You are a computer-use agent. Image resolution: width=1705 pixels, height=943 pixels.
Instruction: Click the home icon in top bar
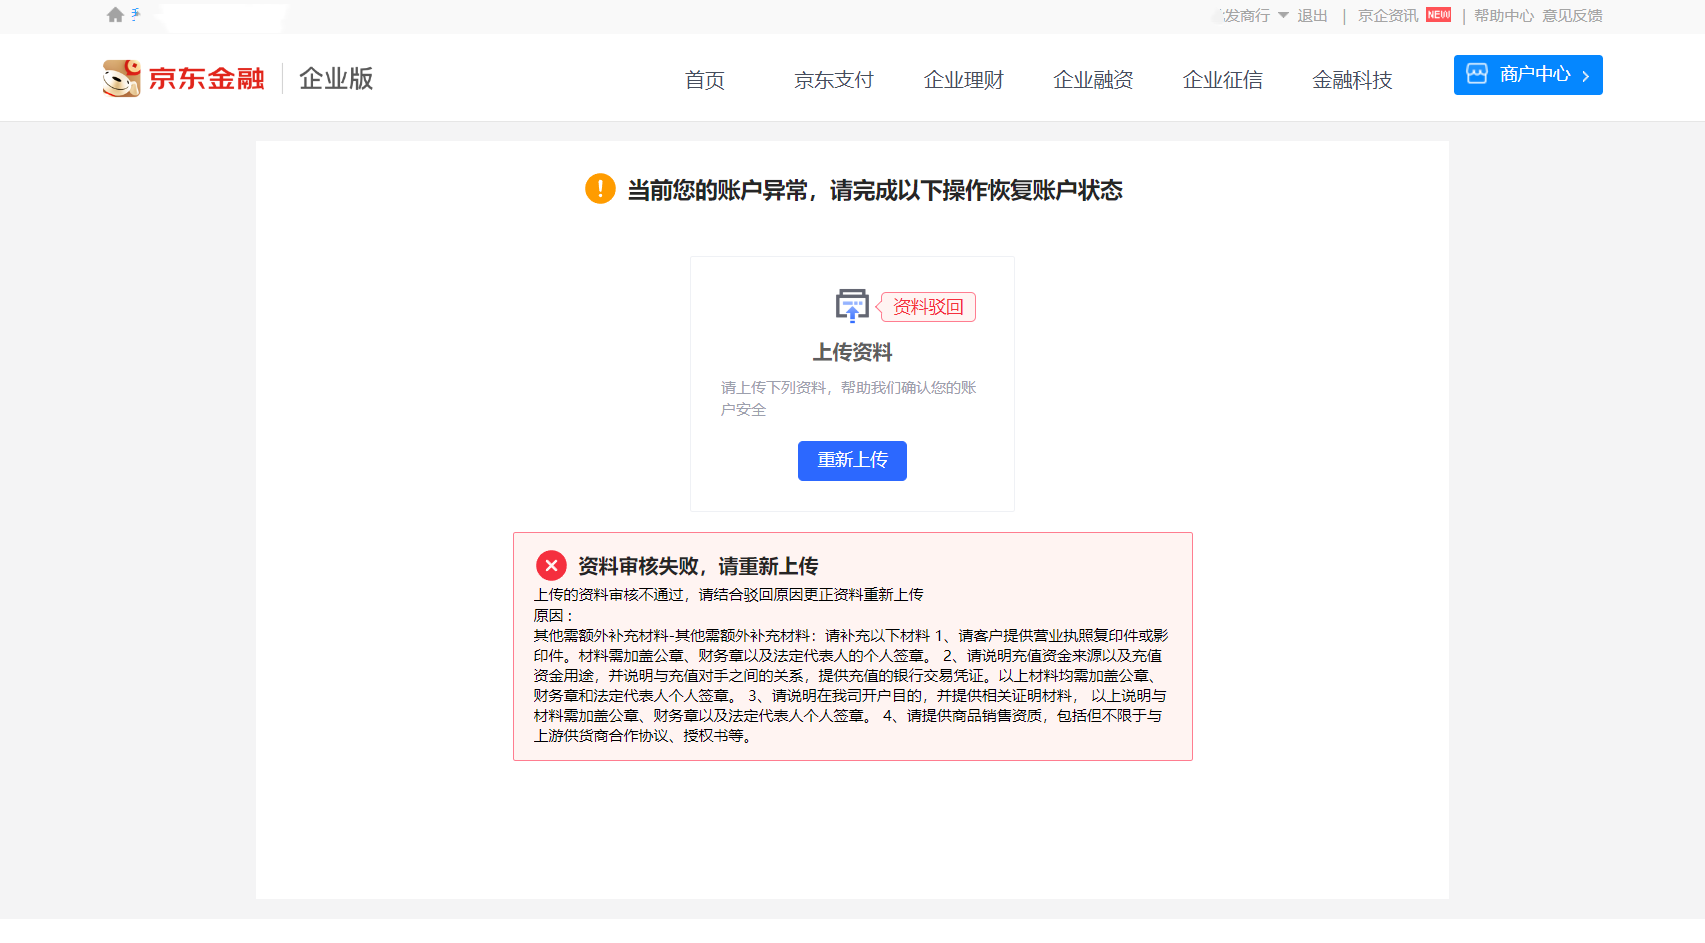[115, 15]
